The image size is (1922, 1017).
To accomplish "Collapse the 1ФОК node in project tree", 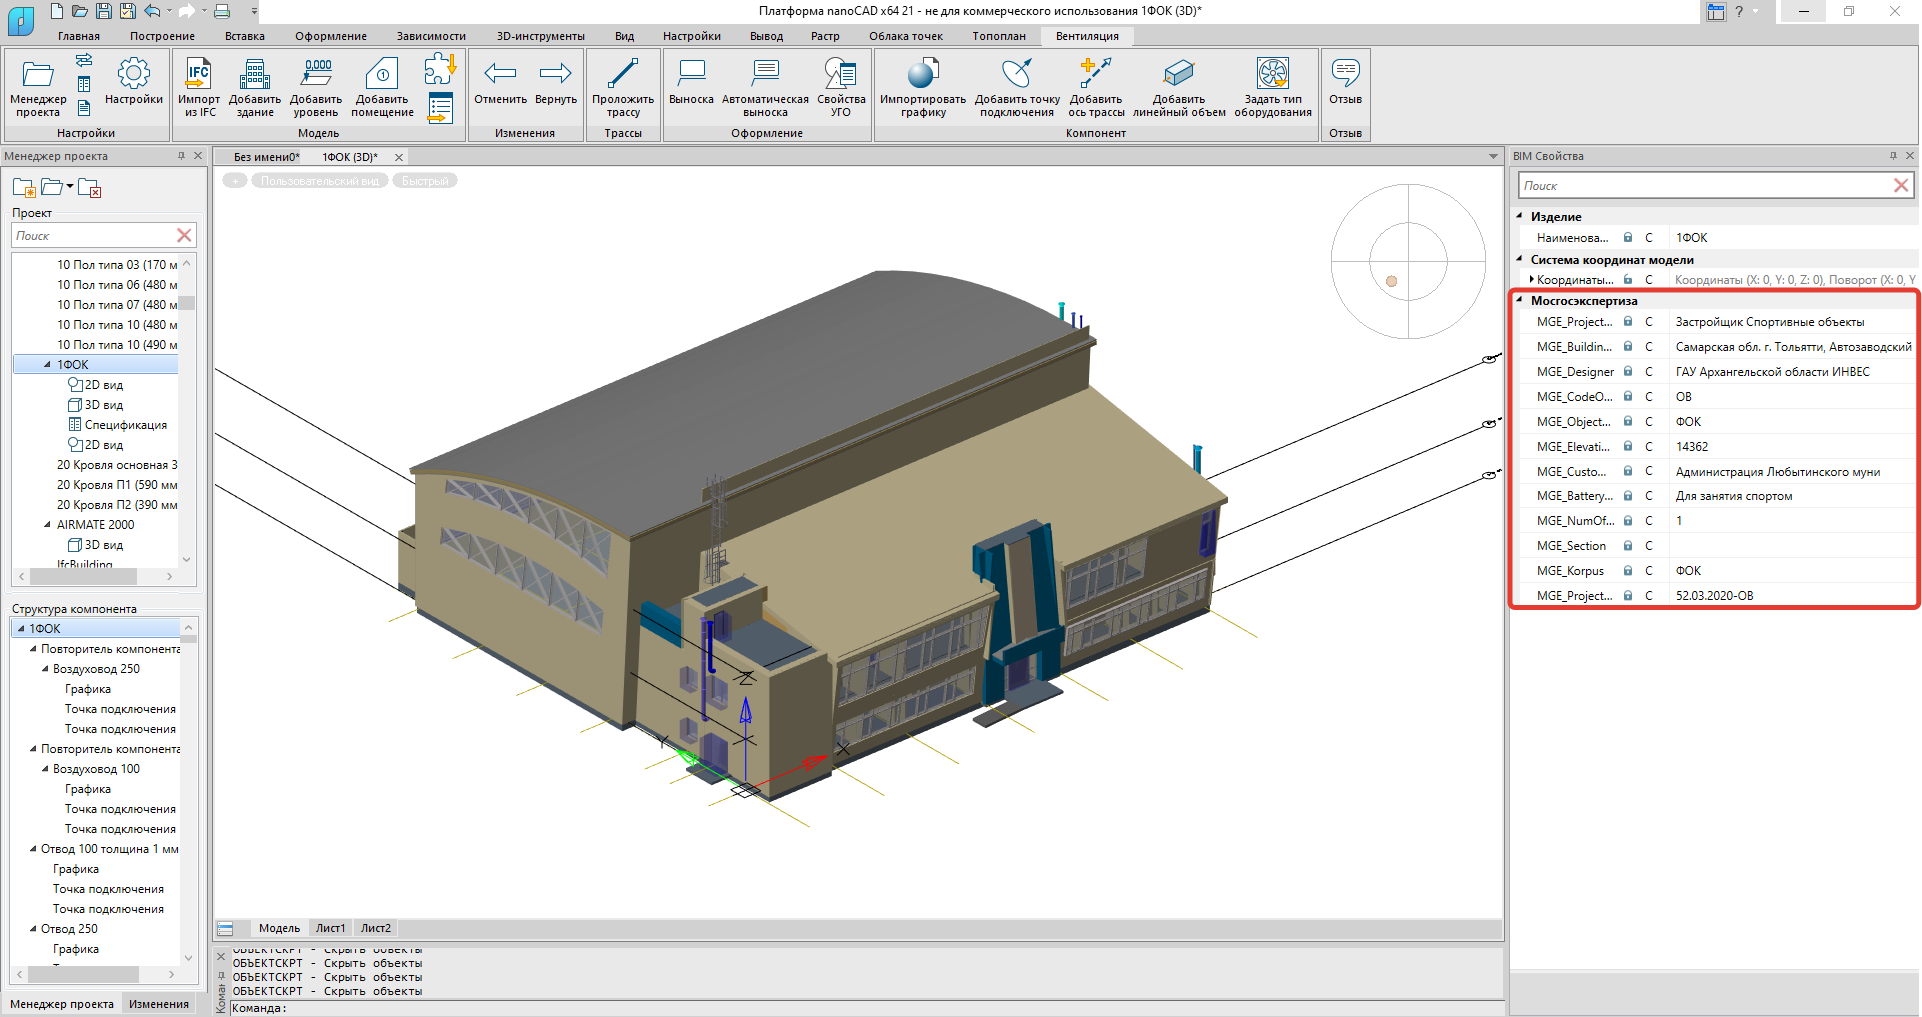I will click(x=47, y=365).
